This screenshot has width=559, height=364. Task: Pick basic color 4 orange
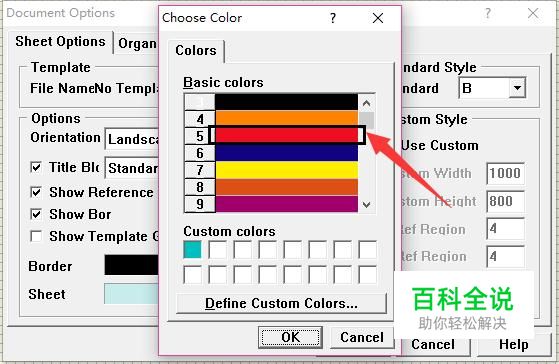pyautogui.click(x=286, y=118)
